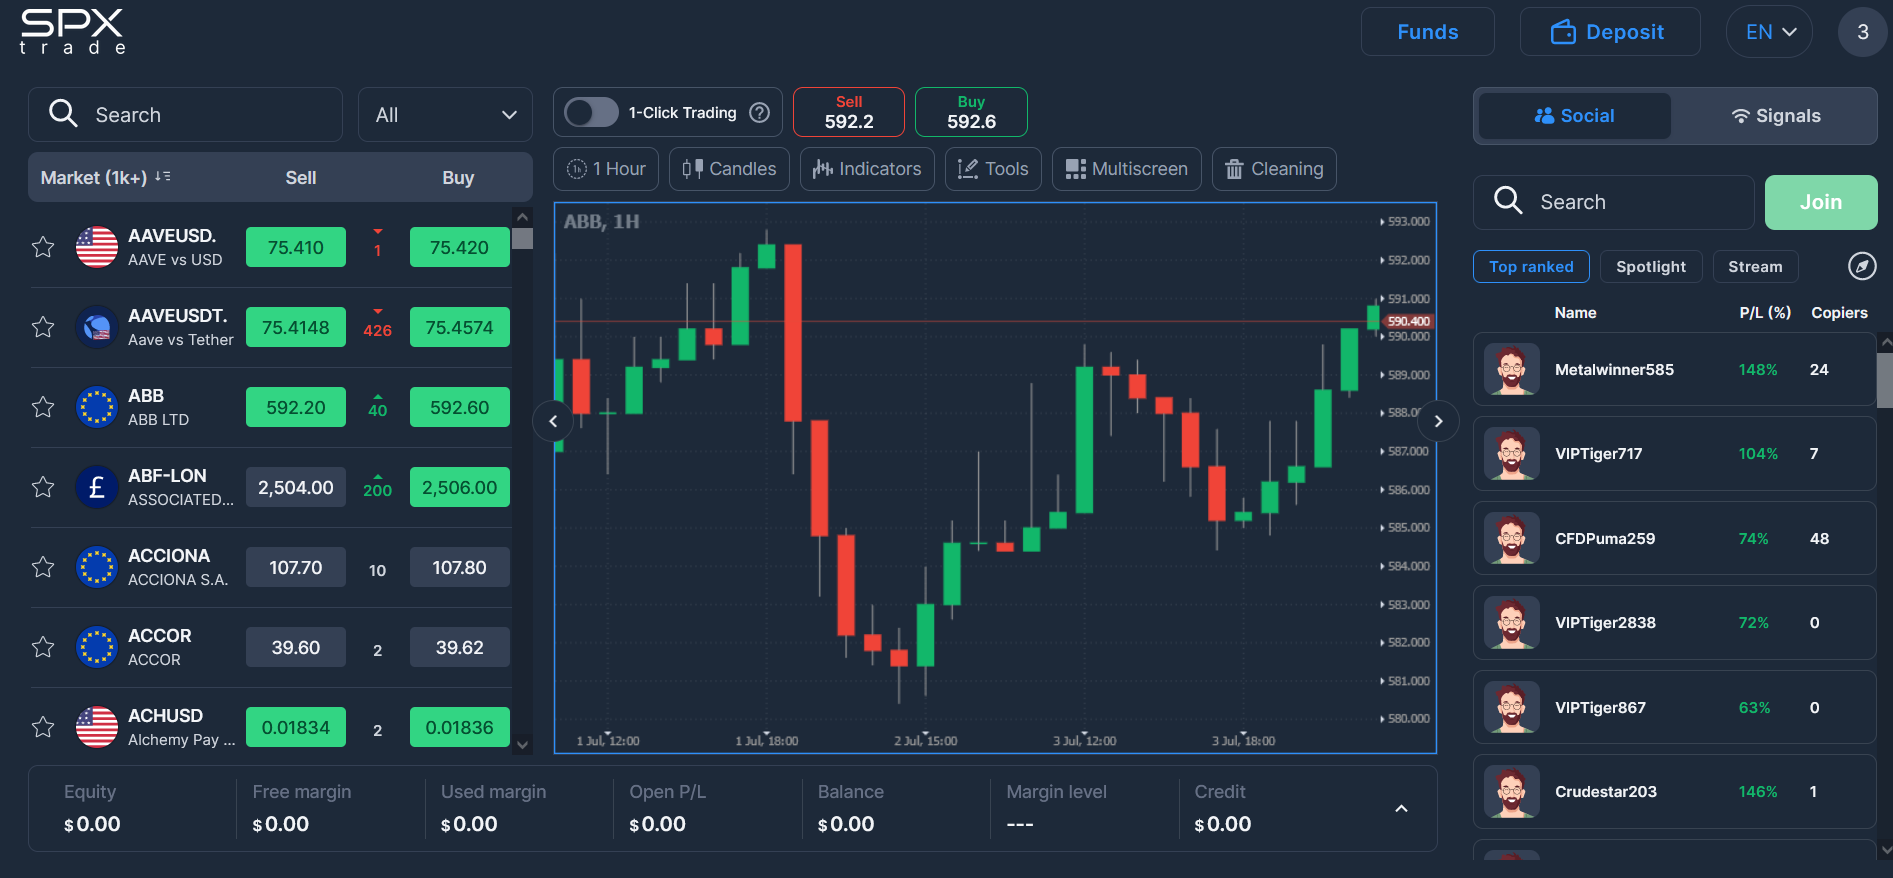Open ACCOR EU flag instrument icon
Viewport: 1893px width, 878px height.
[x=97, y=647]
